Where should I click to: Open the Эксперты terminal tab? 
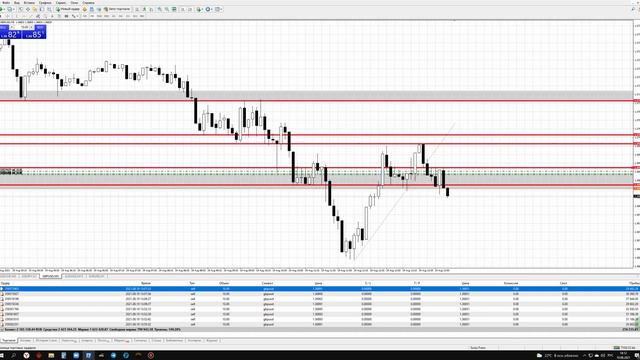coord(194,340)
